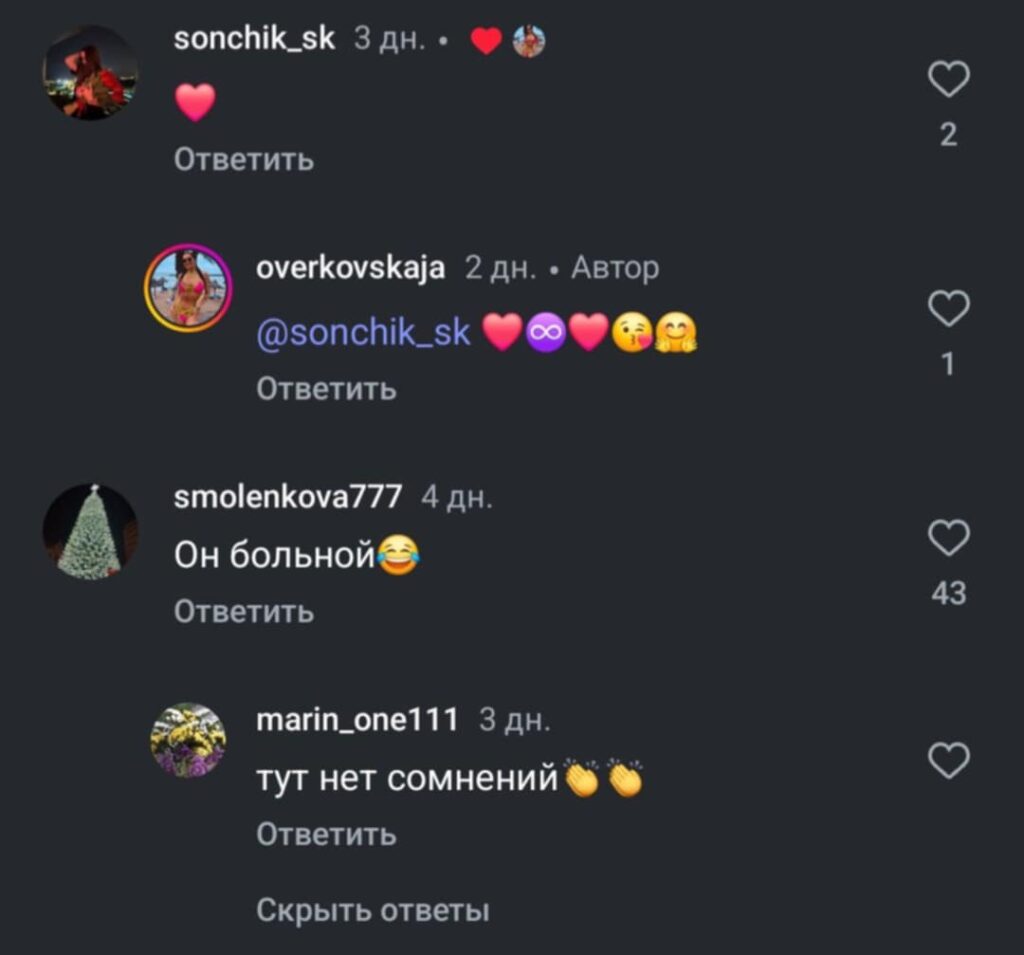Like smolenkova777's comment "Он больной"
1024x955 pixels.
[948, 538]
